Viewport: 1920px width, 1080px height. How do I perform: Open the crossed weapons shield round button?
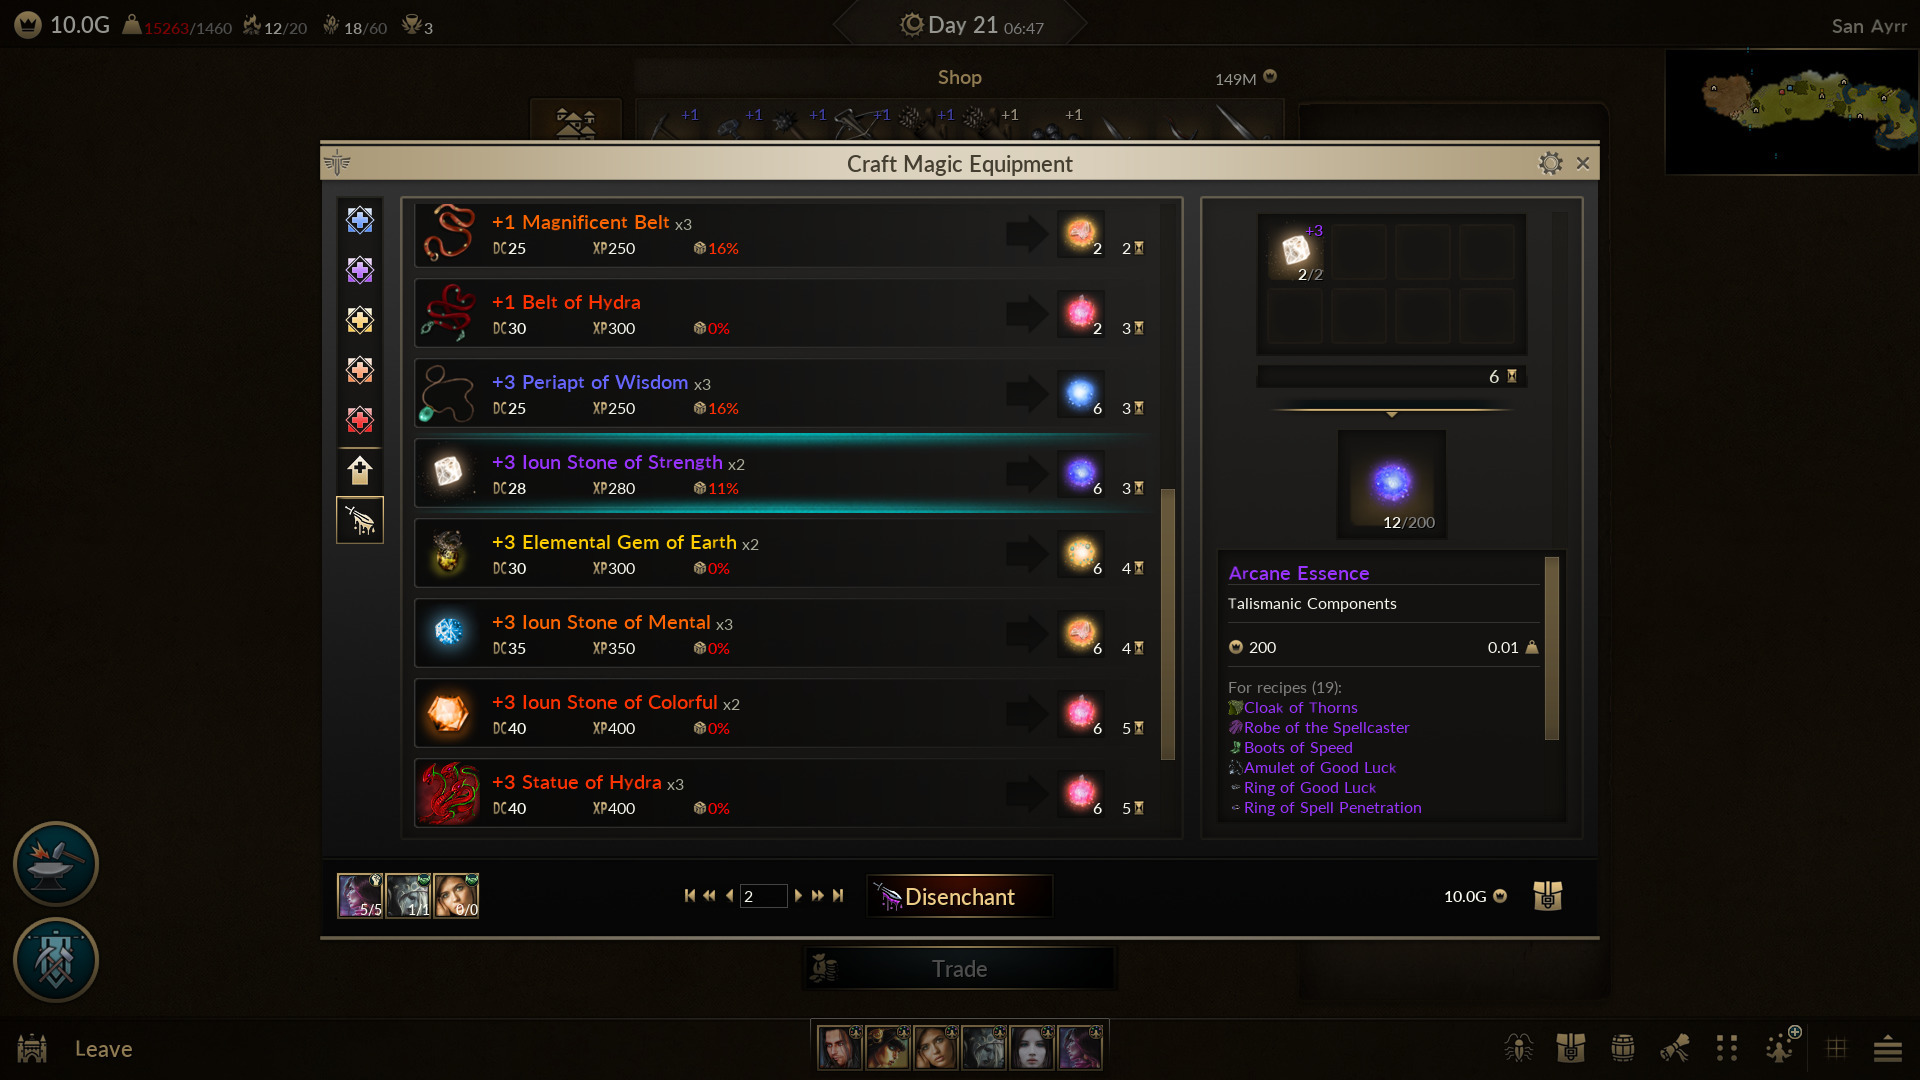tap(56, 960)
